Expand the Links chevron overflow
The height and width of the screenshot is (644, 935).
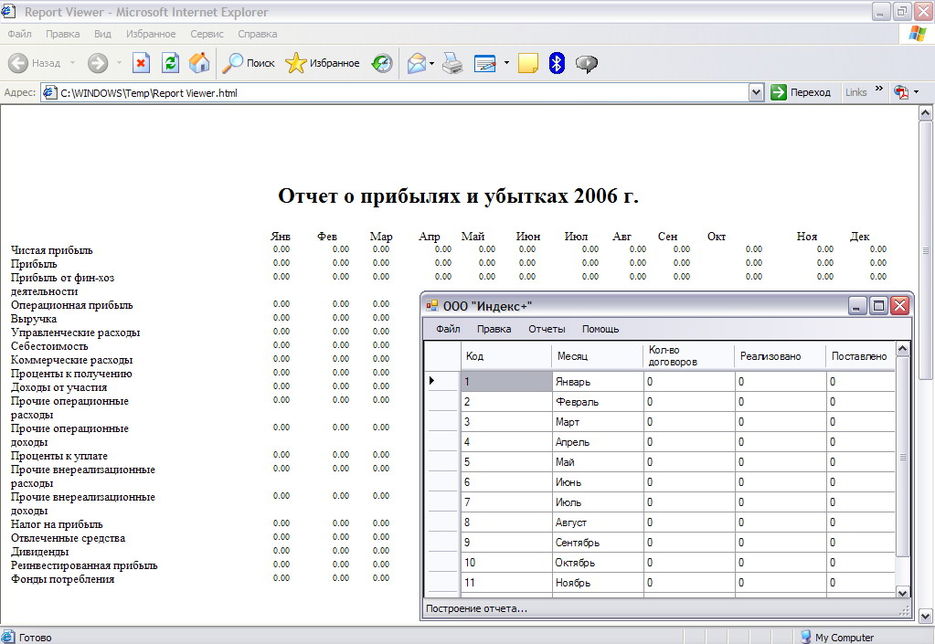pyautogui.click(x=878, y=89)
